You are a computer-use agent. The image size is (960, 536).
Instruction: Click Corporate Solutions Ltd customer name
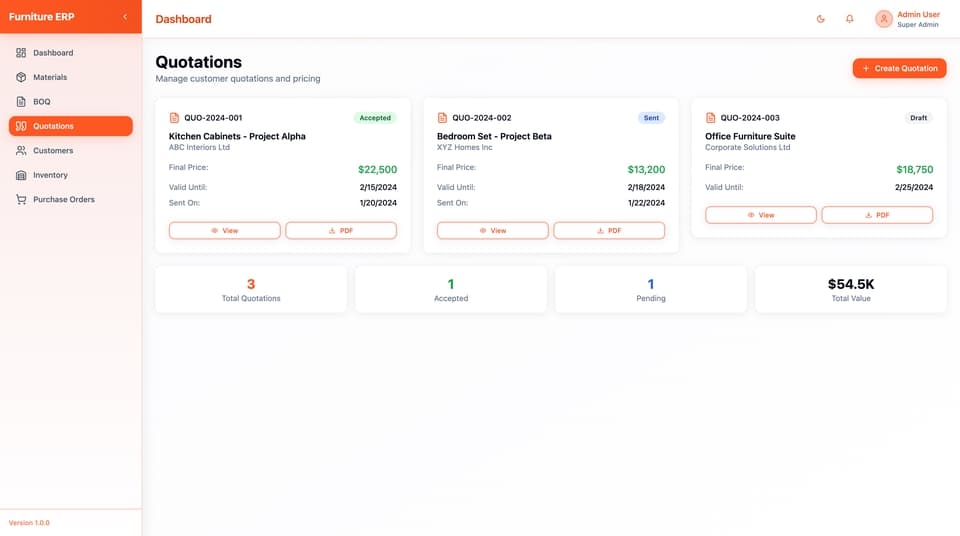[x=748, y=148]
